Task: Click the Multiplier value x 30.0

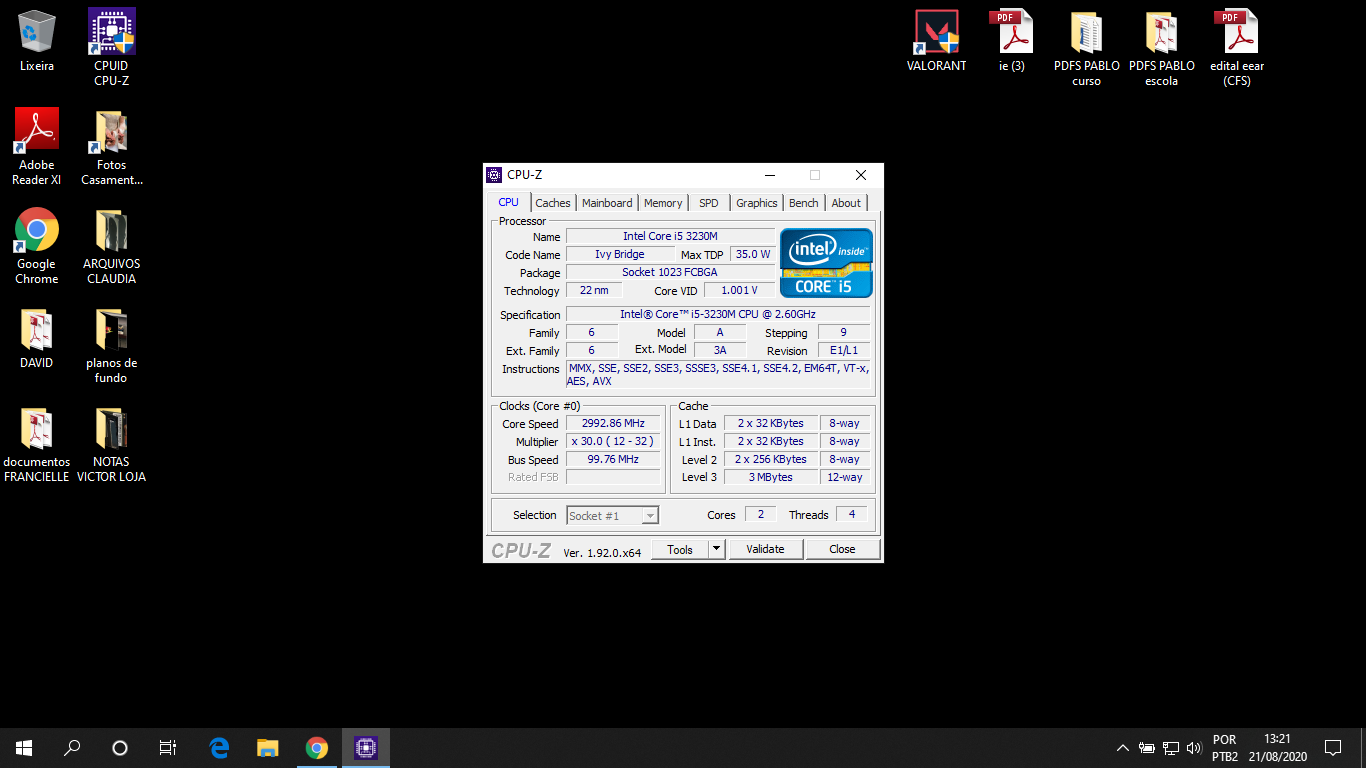Action: point(613,441)
